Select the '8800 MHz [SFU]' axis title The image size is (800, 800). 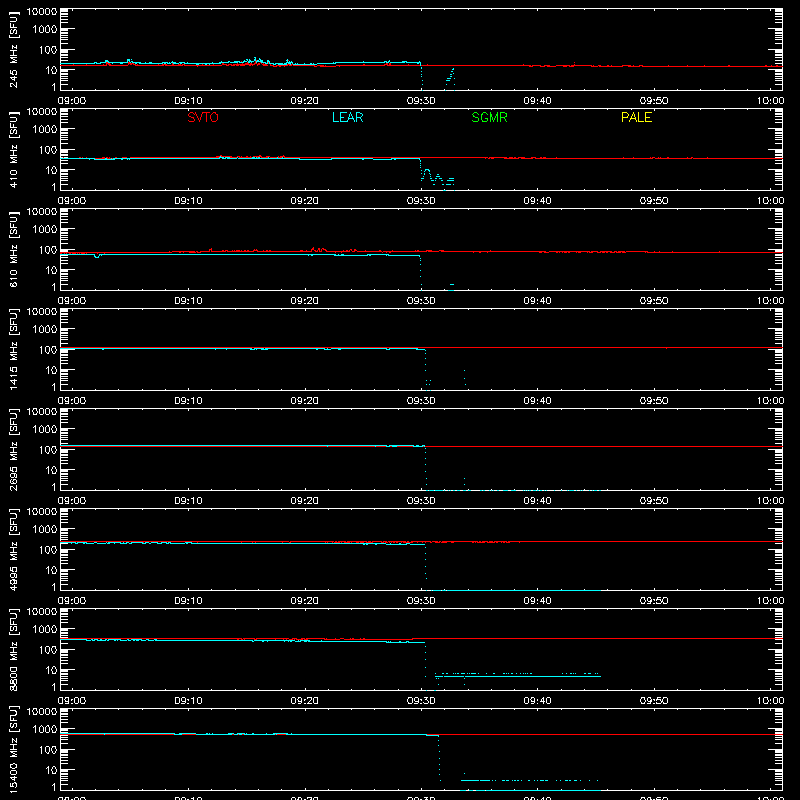(x=14, y=649)
